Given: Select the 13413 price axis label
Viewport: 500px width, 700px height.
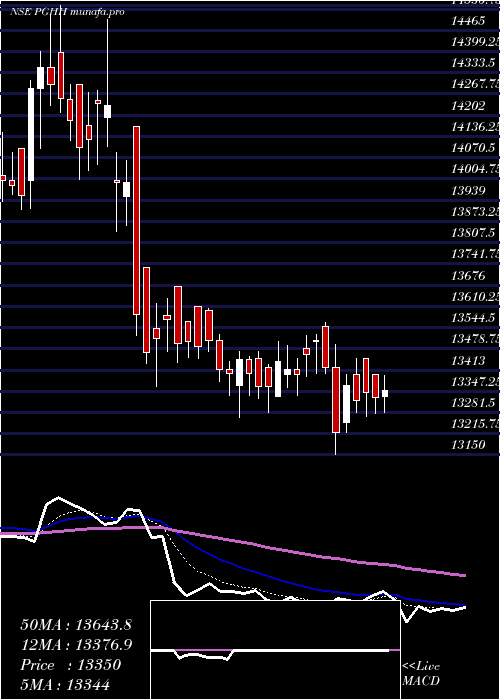Looking at the screenshot, I should (468, 360).
